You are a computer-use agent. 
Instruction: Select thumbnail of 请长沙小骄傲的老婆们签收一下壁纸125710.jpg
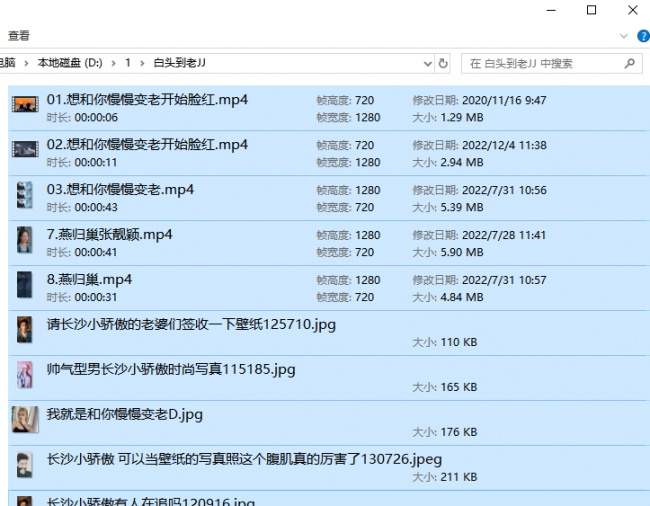click(x=24, y=329)
